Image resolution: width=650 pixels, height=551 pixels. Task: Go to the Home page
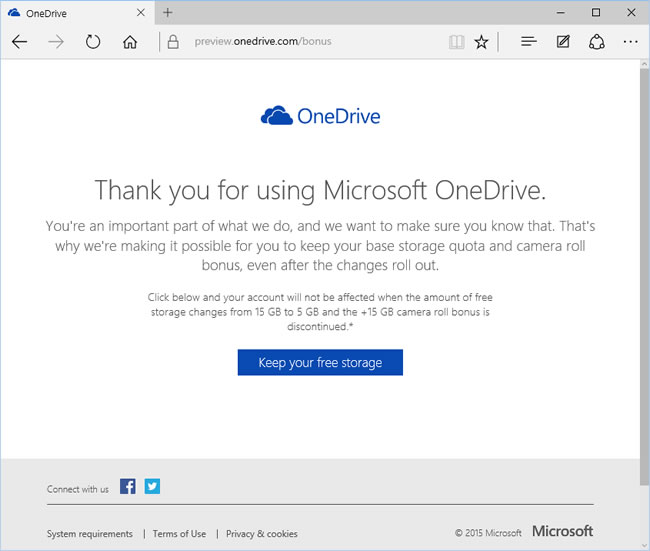click(x=130, y=42)
